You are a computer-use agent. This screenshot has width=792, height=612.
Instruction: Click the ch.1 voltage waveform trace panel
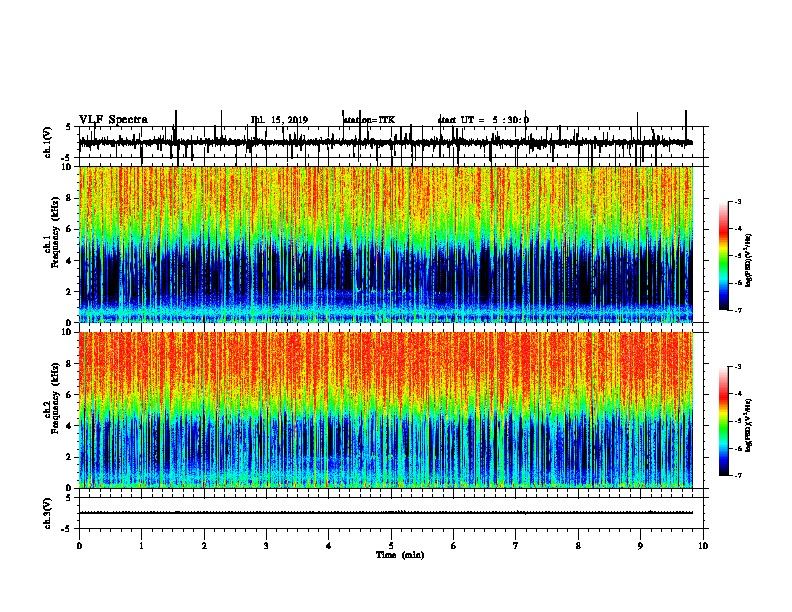point(390,142)
